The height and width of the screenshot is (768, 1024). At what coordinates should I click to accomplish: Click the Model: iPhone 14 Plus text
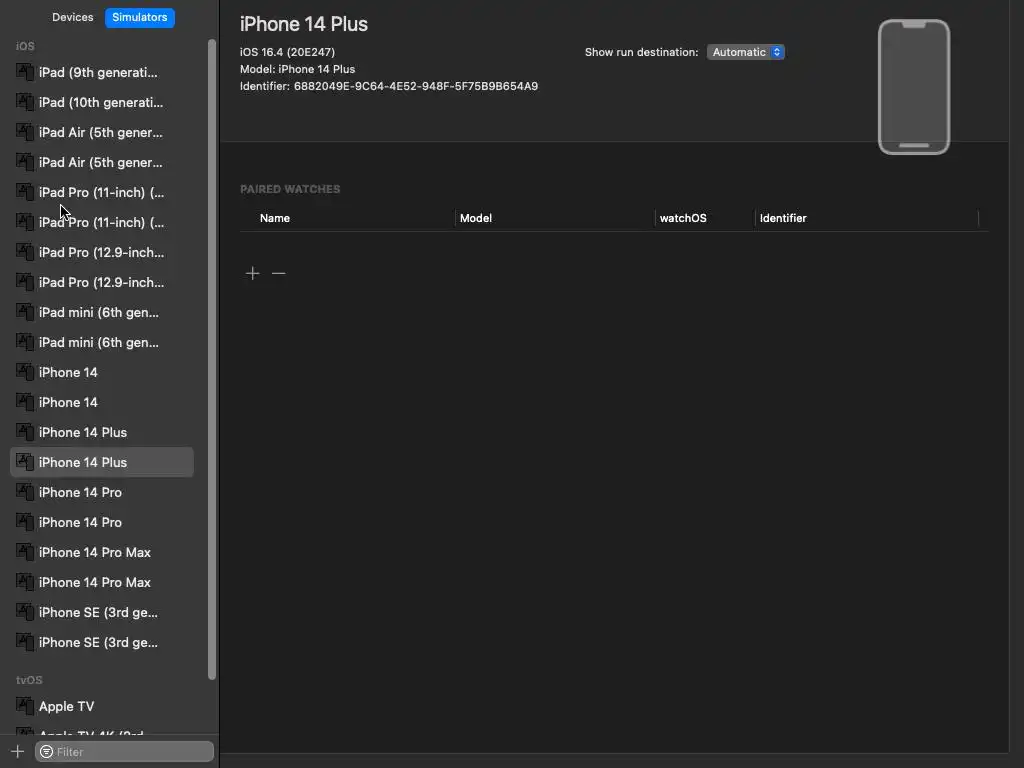tap(297, 69)
